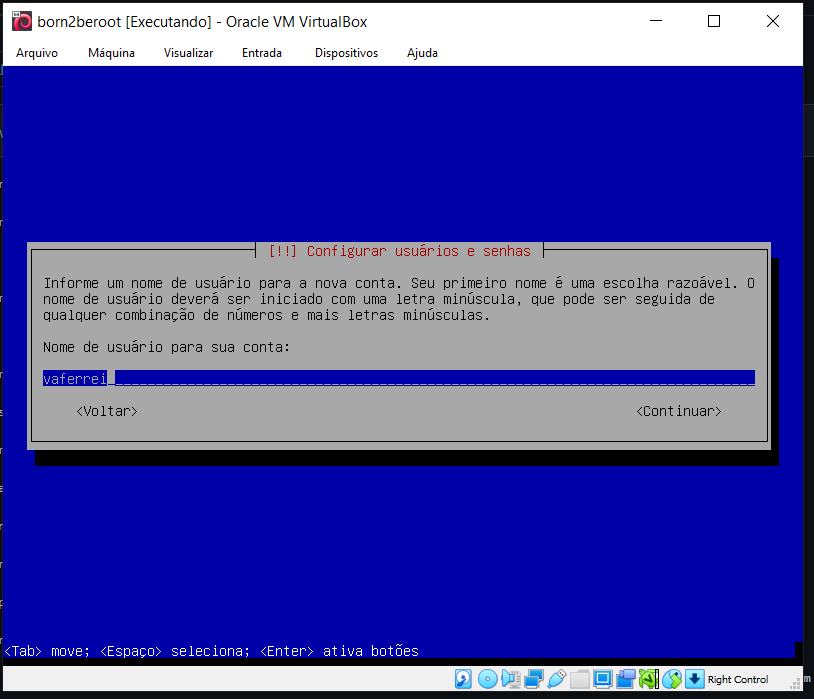Open the Entrada menu
The height and width of the screenshot is (699, 814).
point(262,53)
